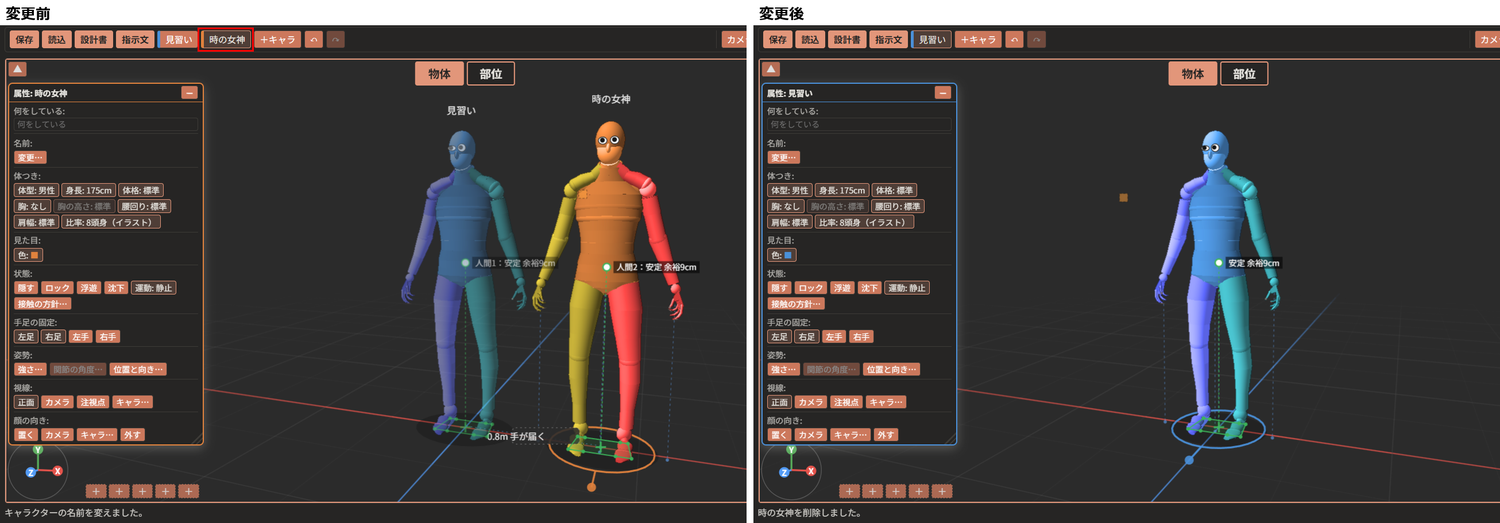Open 肩幅: 標準 option in 見習い panel
Viewport: 1500px width, 523px height.
pos(789,222)
